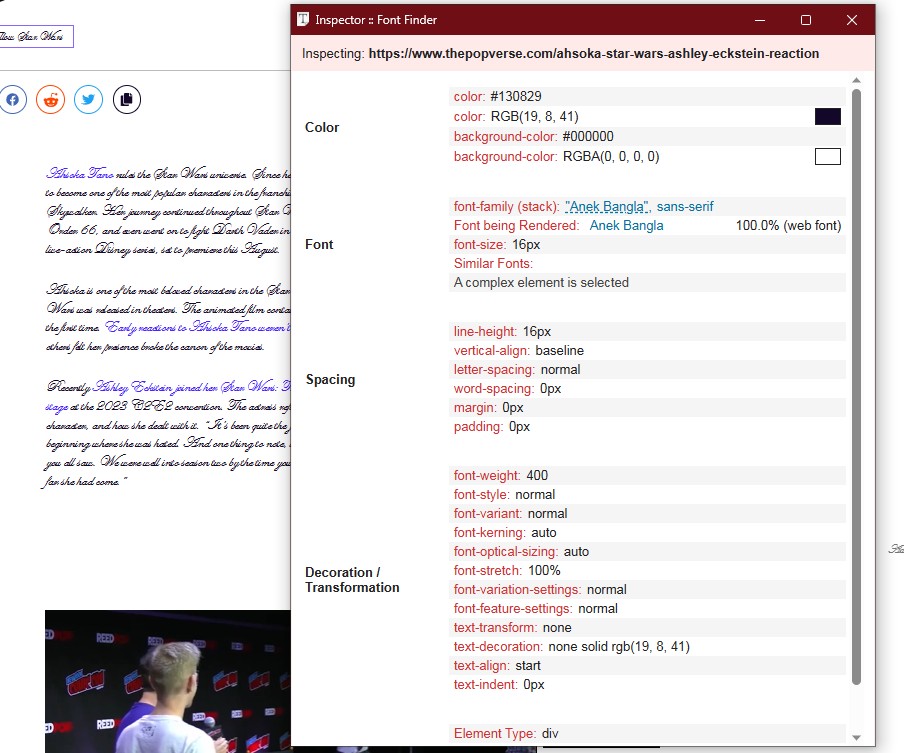This screenshot has height=753, width=904.
Task: Select the font-weight 400 row
Action: pyautogui.click(x=647, y=476)
